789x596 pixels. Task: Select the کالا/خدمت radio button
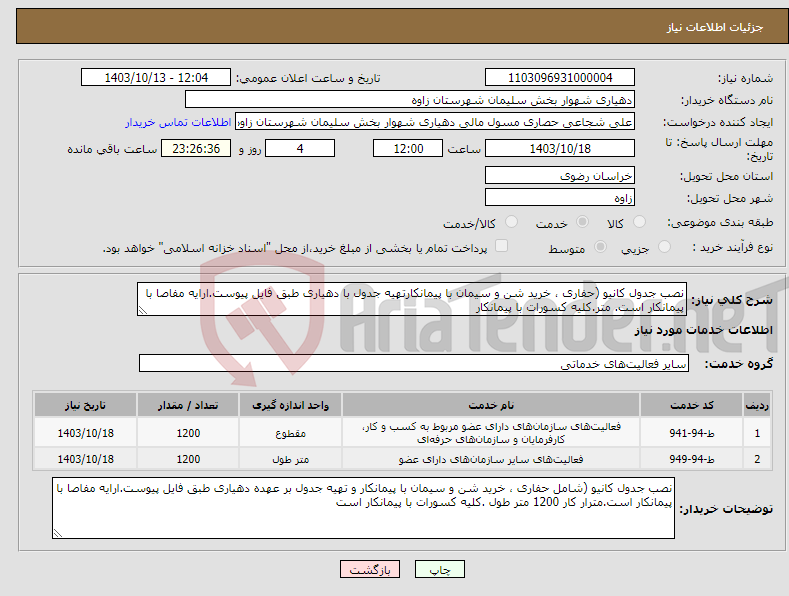[511, 221]
